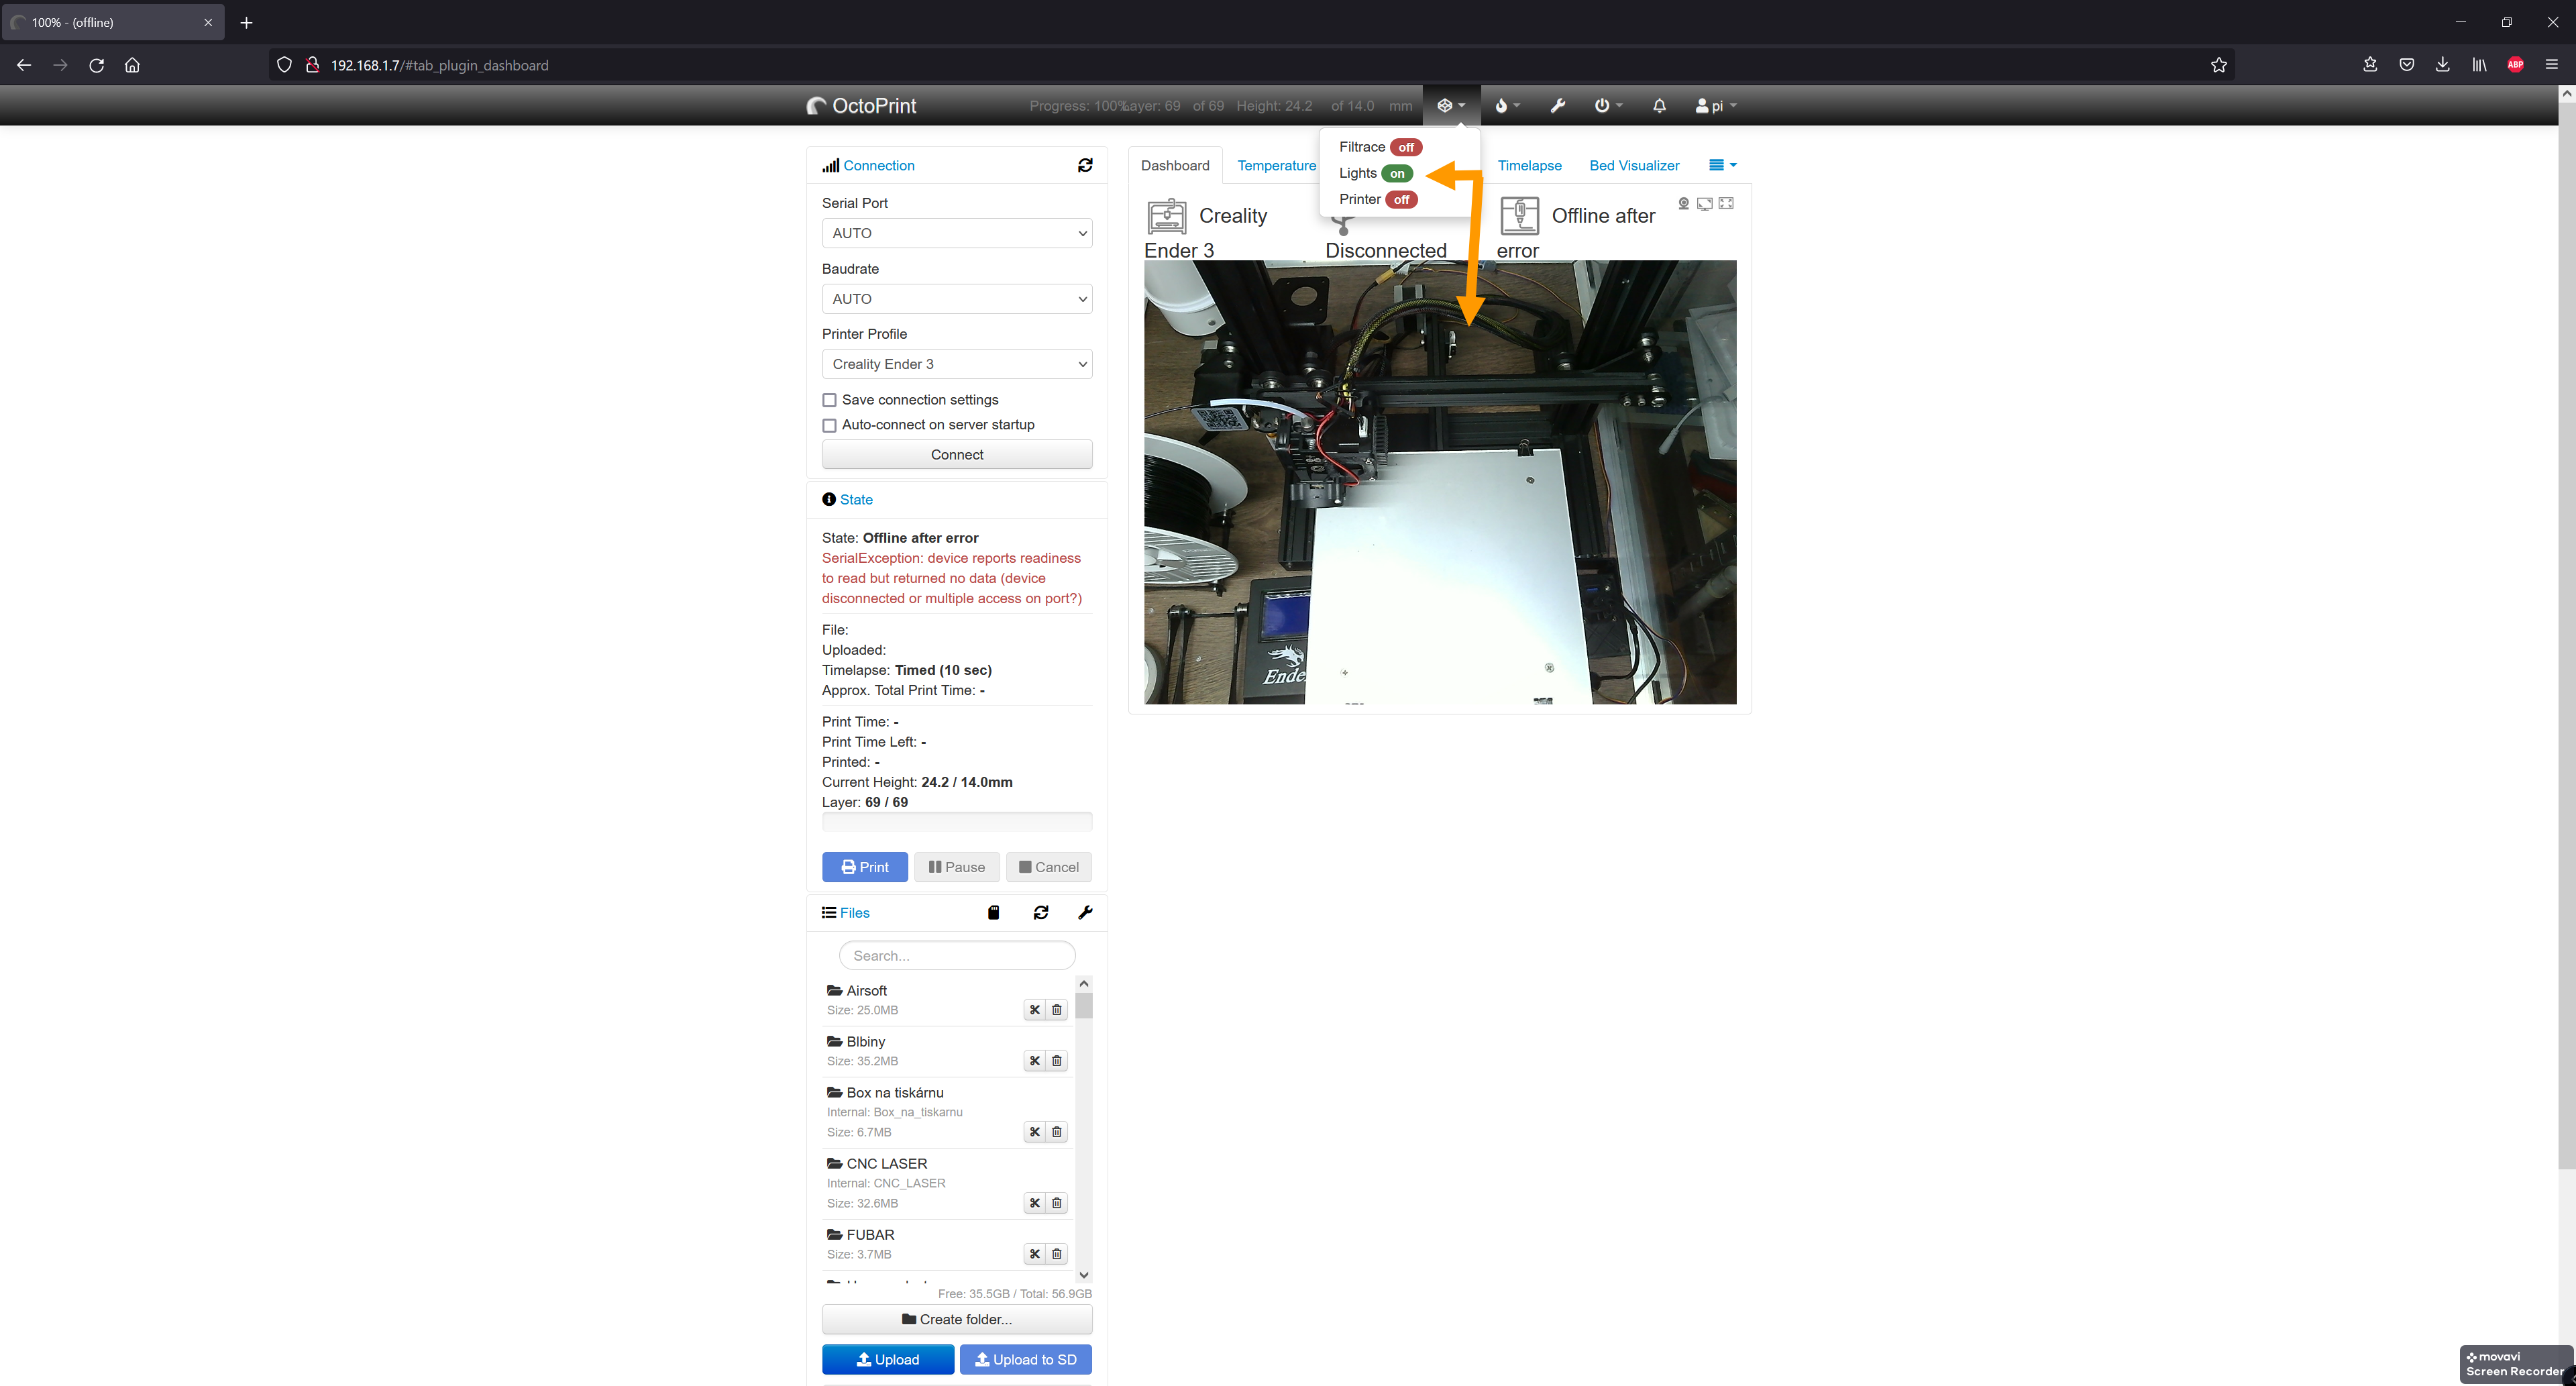Reload the browser page

pyautogui.click(x=96, y=65)
